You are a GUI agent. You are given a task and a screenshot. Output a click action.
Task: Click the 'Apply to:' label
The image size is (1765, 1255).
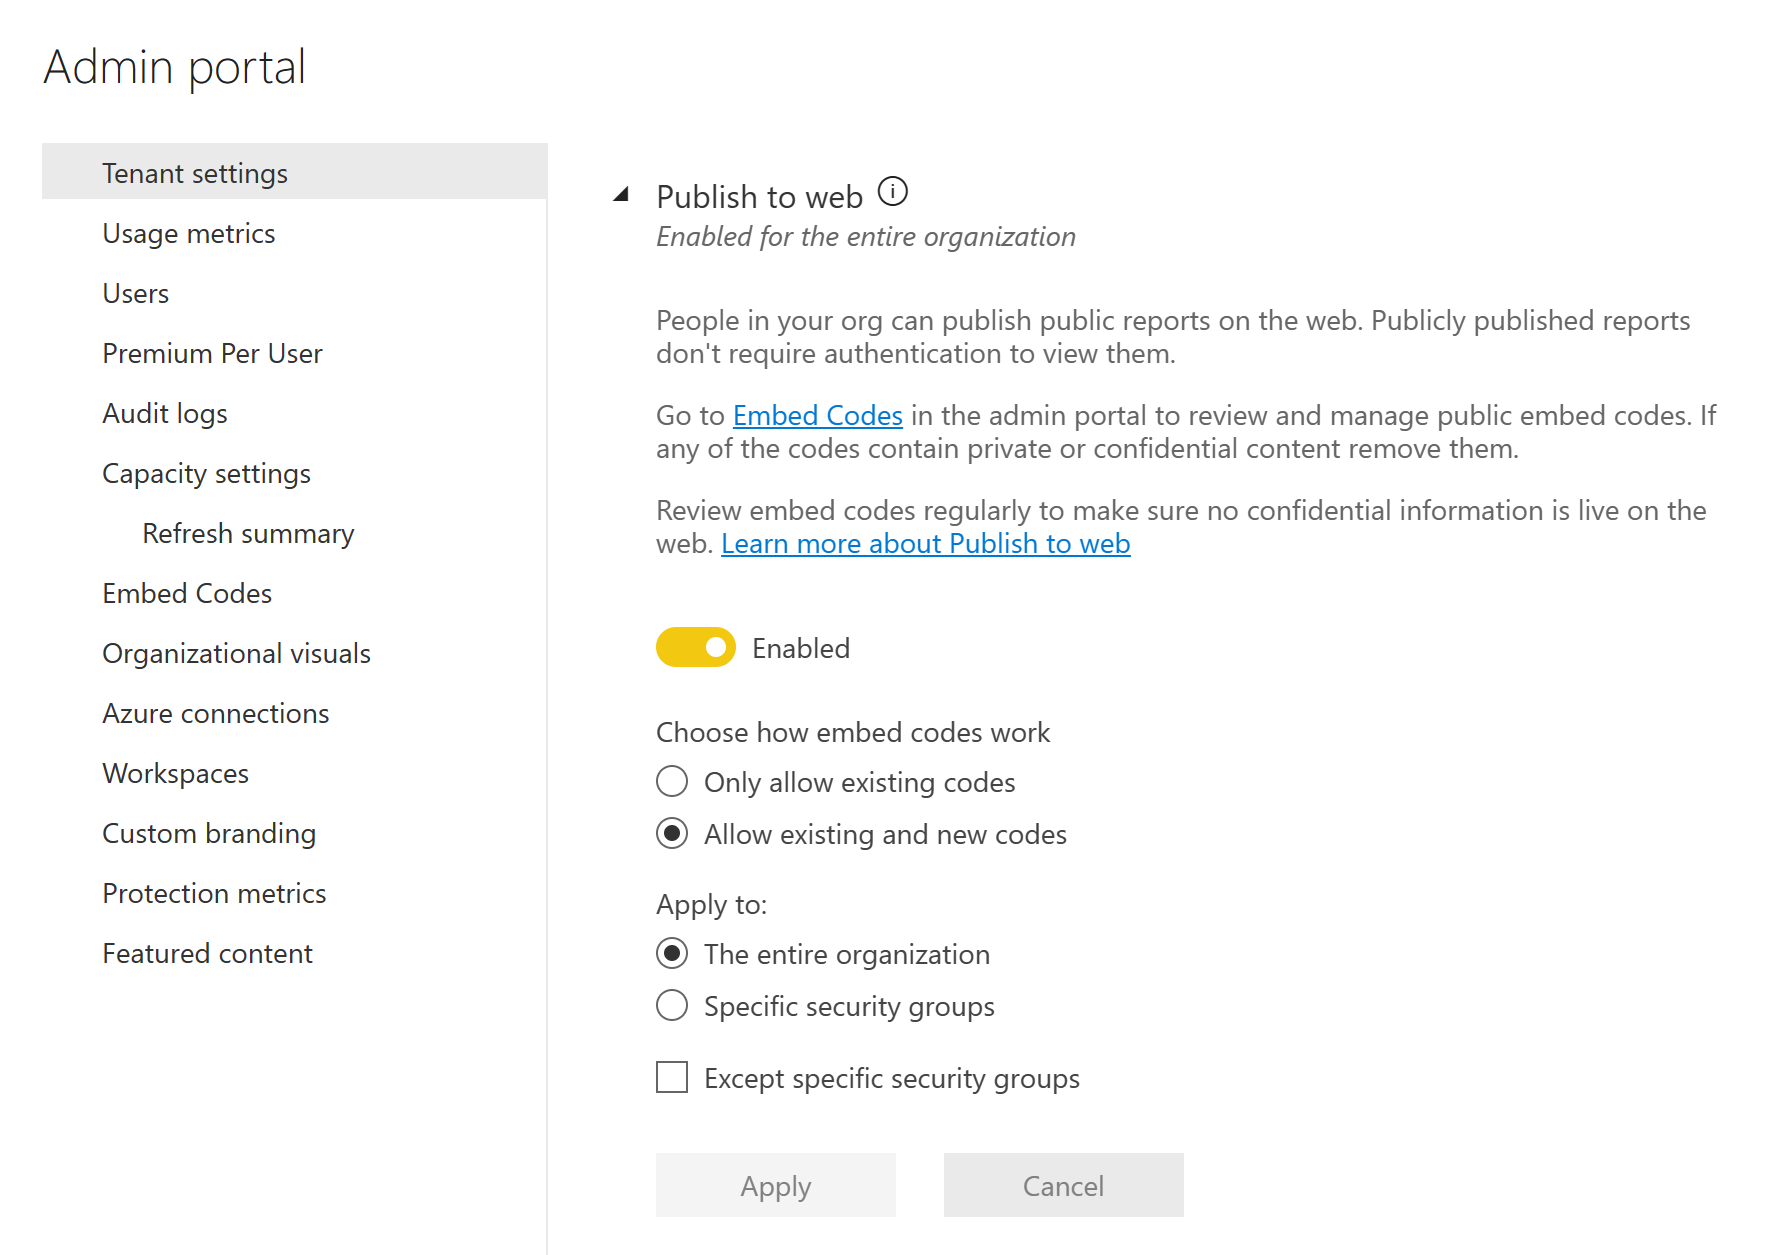click(x=711, y=904)
